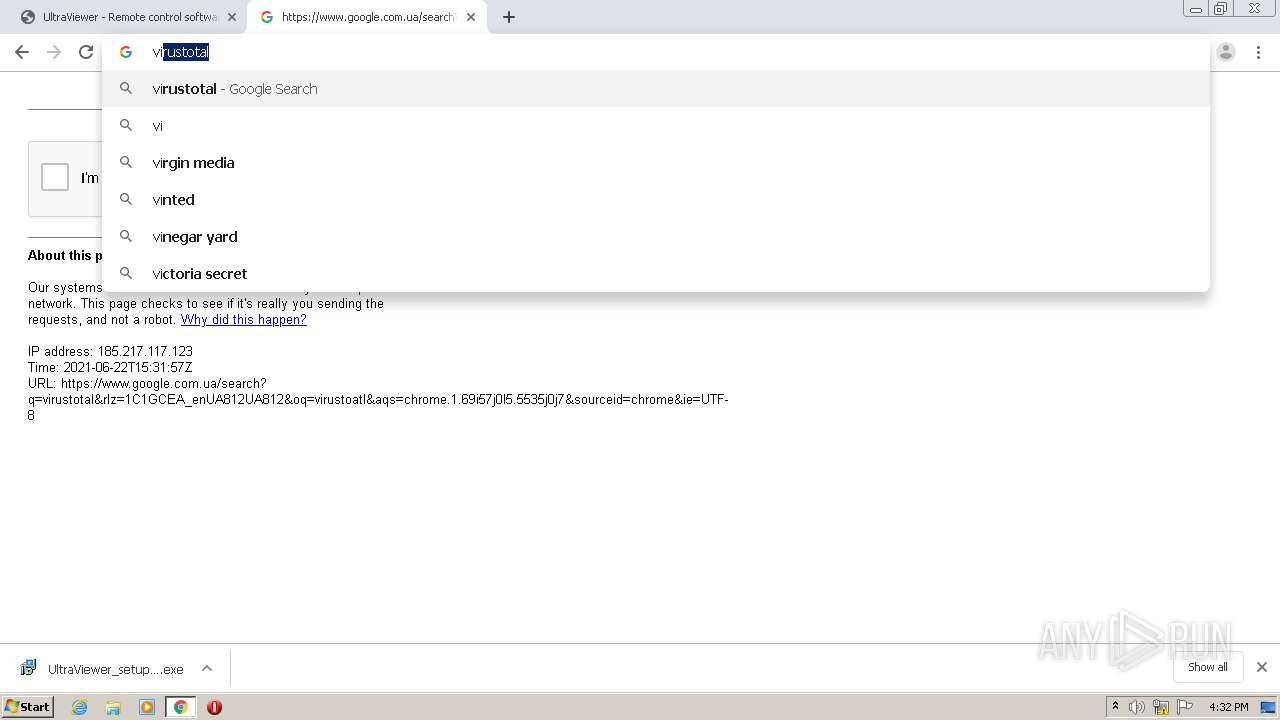
Task: Choose the virgin media suggestion
Action: point(656,163)
